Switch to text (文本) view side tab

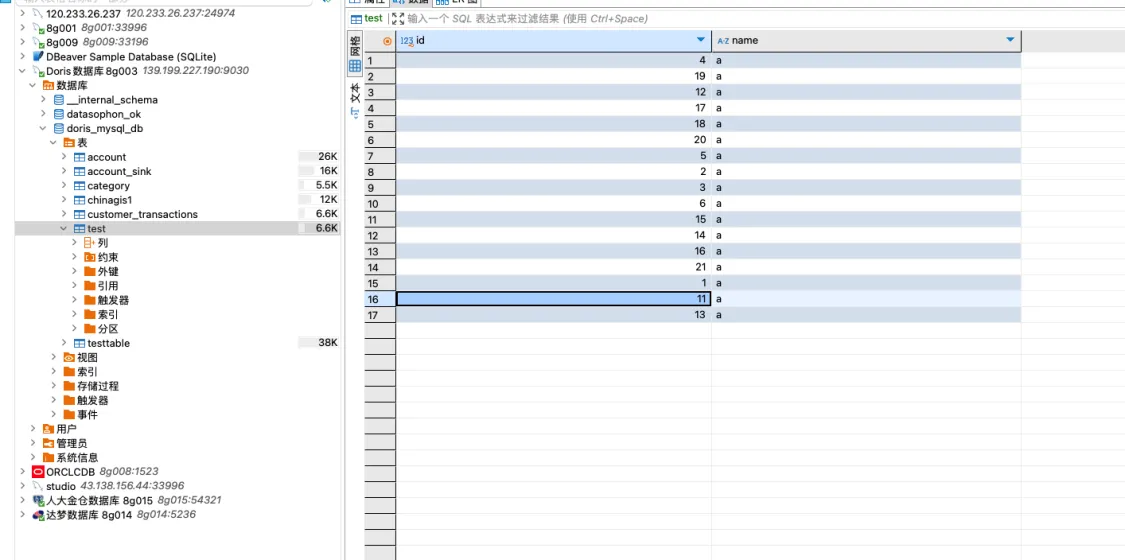click(x=354, y=100)
